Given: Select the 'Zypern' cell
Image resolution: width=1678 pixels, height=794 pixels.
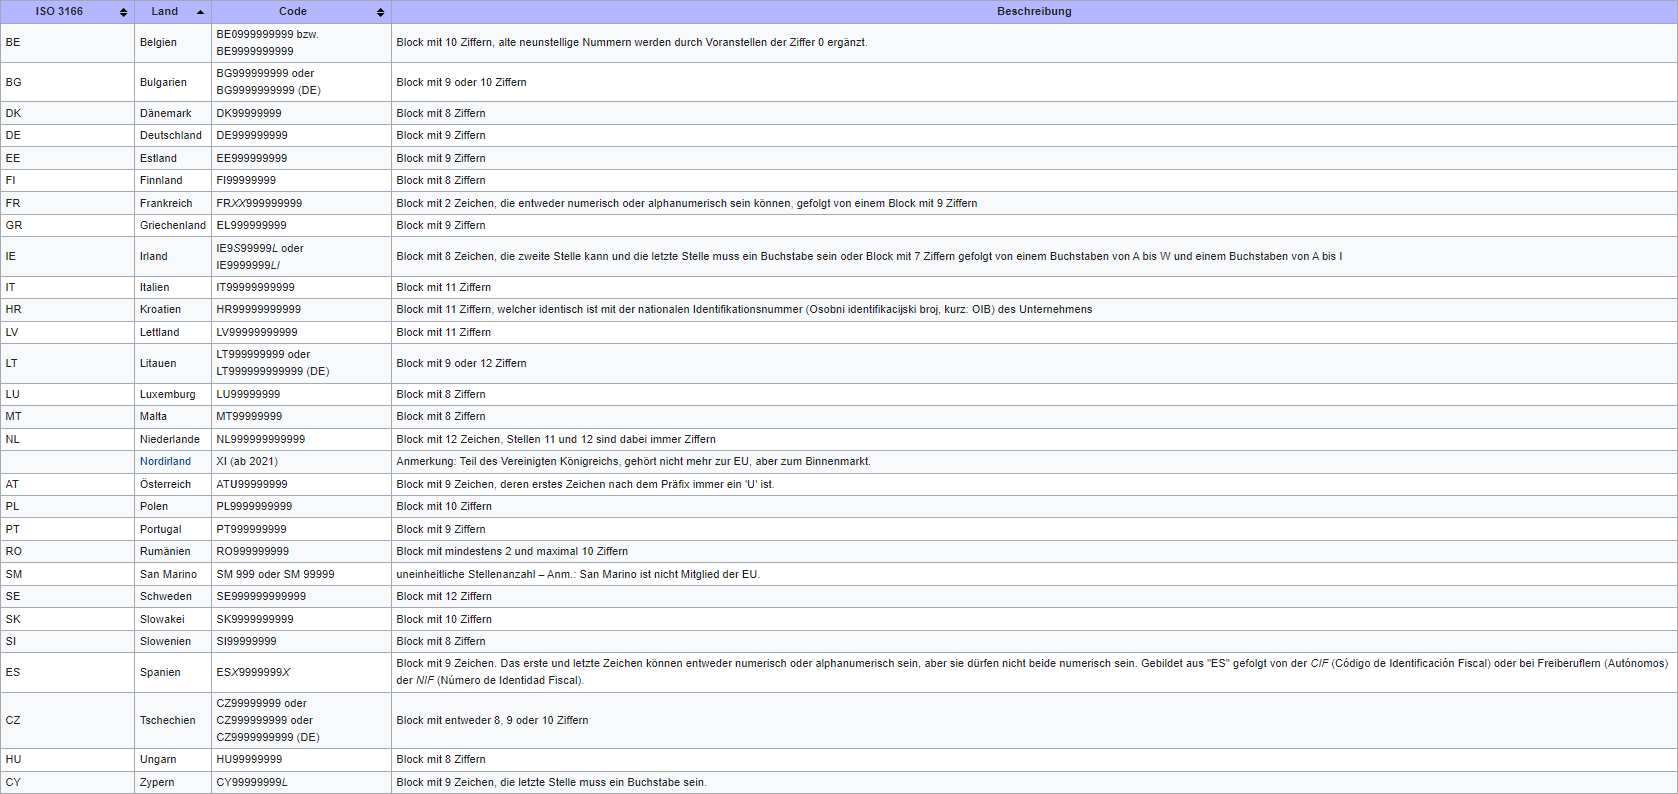Looking at the screenshot, I should [173, 782].
